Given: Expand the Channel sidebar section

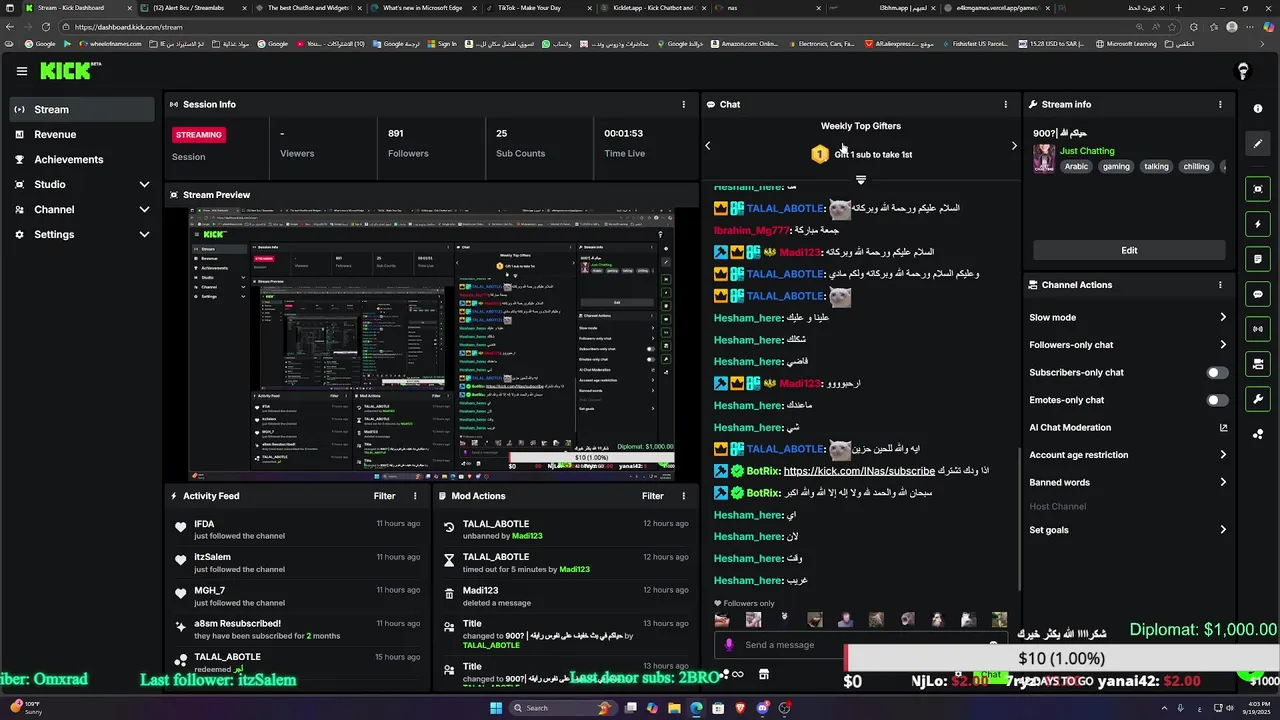Looking at the screenshot, I should [x=83, y=210].
